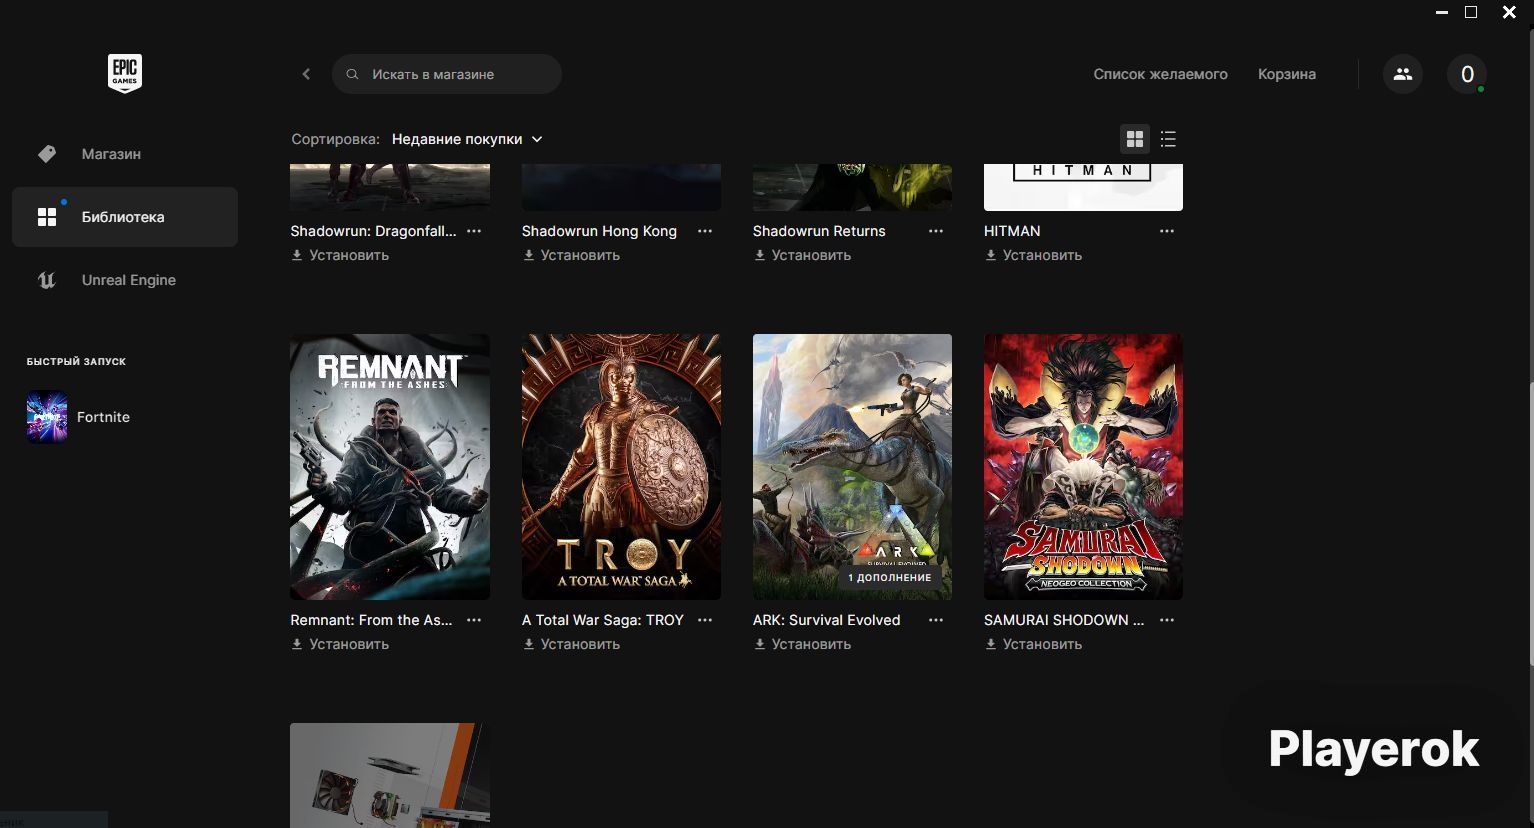Open the Корзина cart

[1287, 74]
